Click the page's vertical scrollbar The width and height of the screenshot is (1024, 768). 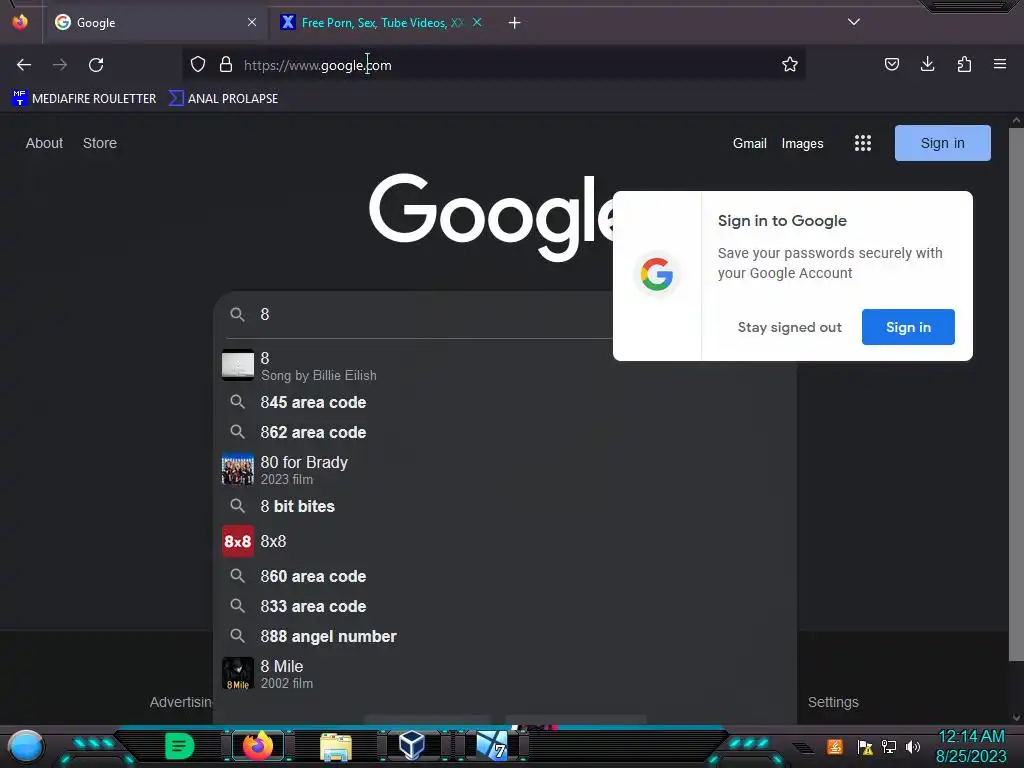[1016, 392]
